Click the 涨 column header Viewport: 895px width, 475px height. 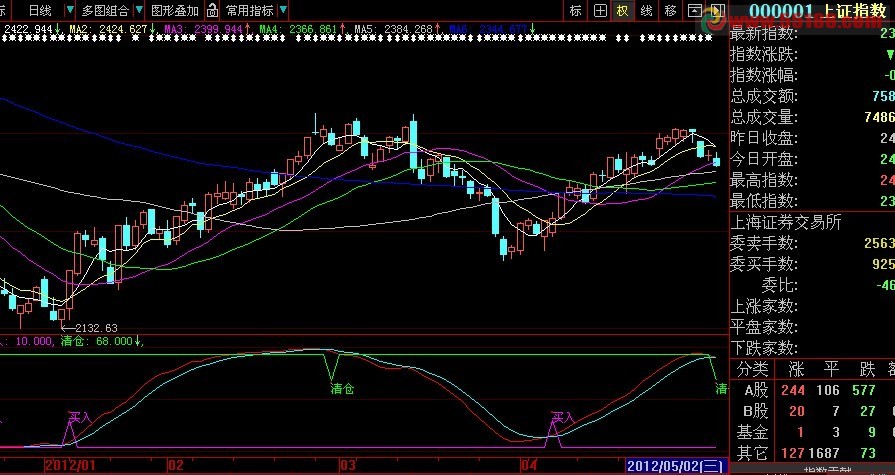tap(795, 369)
